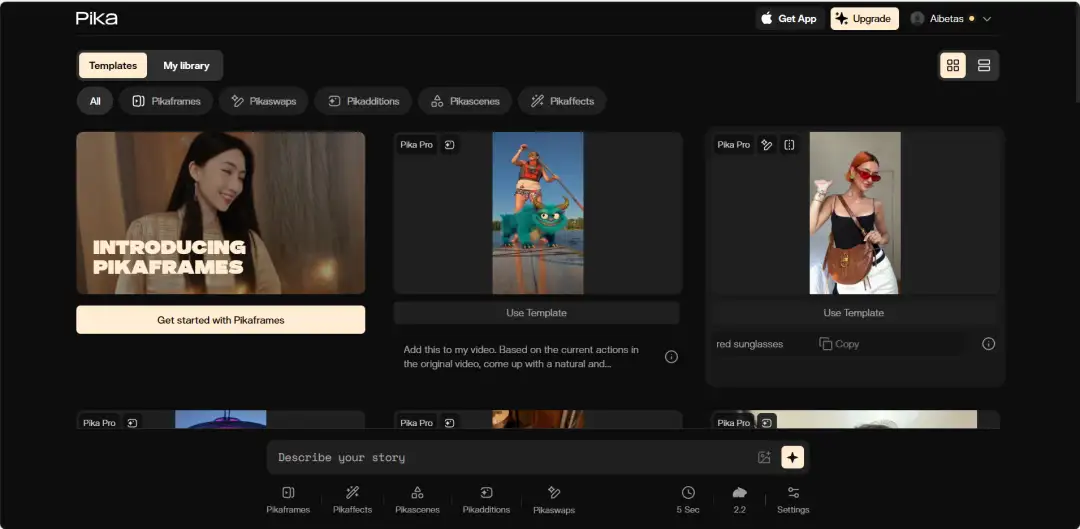Open the 5 Sec duration selector
This screenshot has height=529, width=1080.
[688, 500]
